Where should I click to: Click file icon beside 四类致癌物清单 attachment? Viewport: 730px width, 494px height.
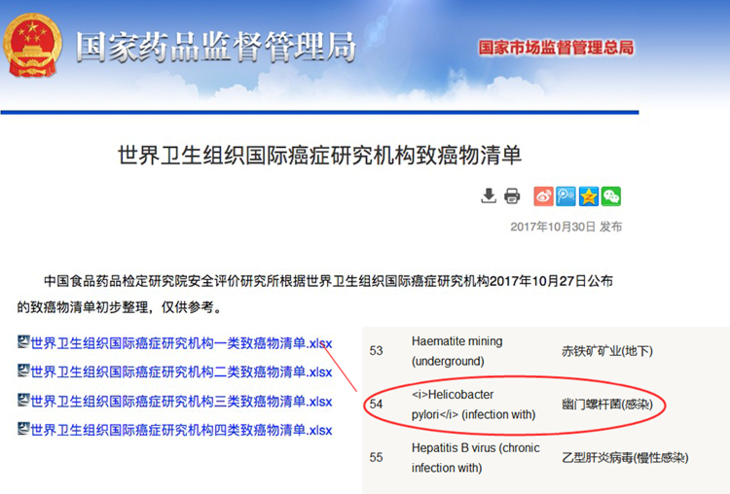pos(23,430)
